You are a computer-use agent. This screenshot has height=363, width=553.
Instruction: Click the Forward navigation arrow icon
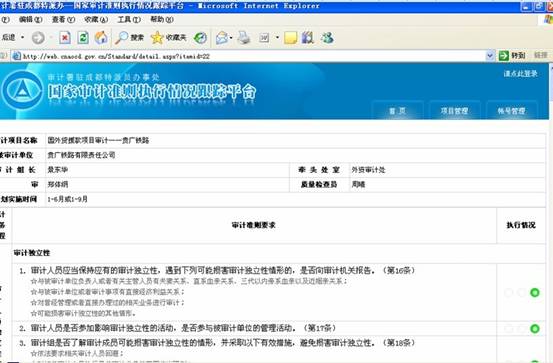[x=38, y=37]
